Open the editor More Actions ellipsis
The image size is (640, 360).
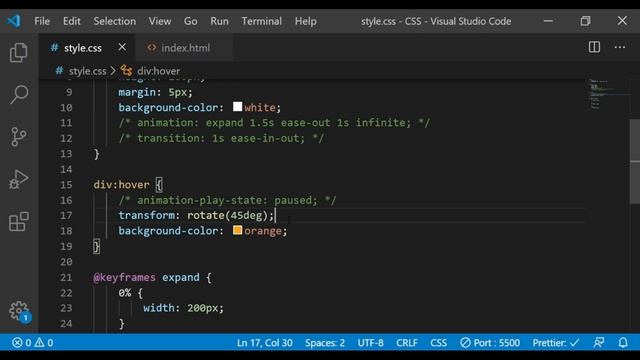[620, 47]
